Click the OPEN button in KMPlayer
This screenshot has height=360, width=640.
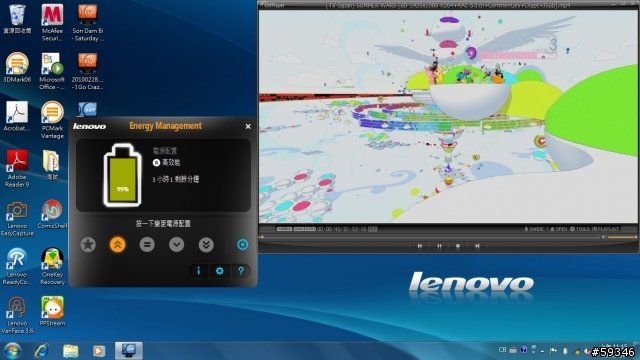(559, 229)
